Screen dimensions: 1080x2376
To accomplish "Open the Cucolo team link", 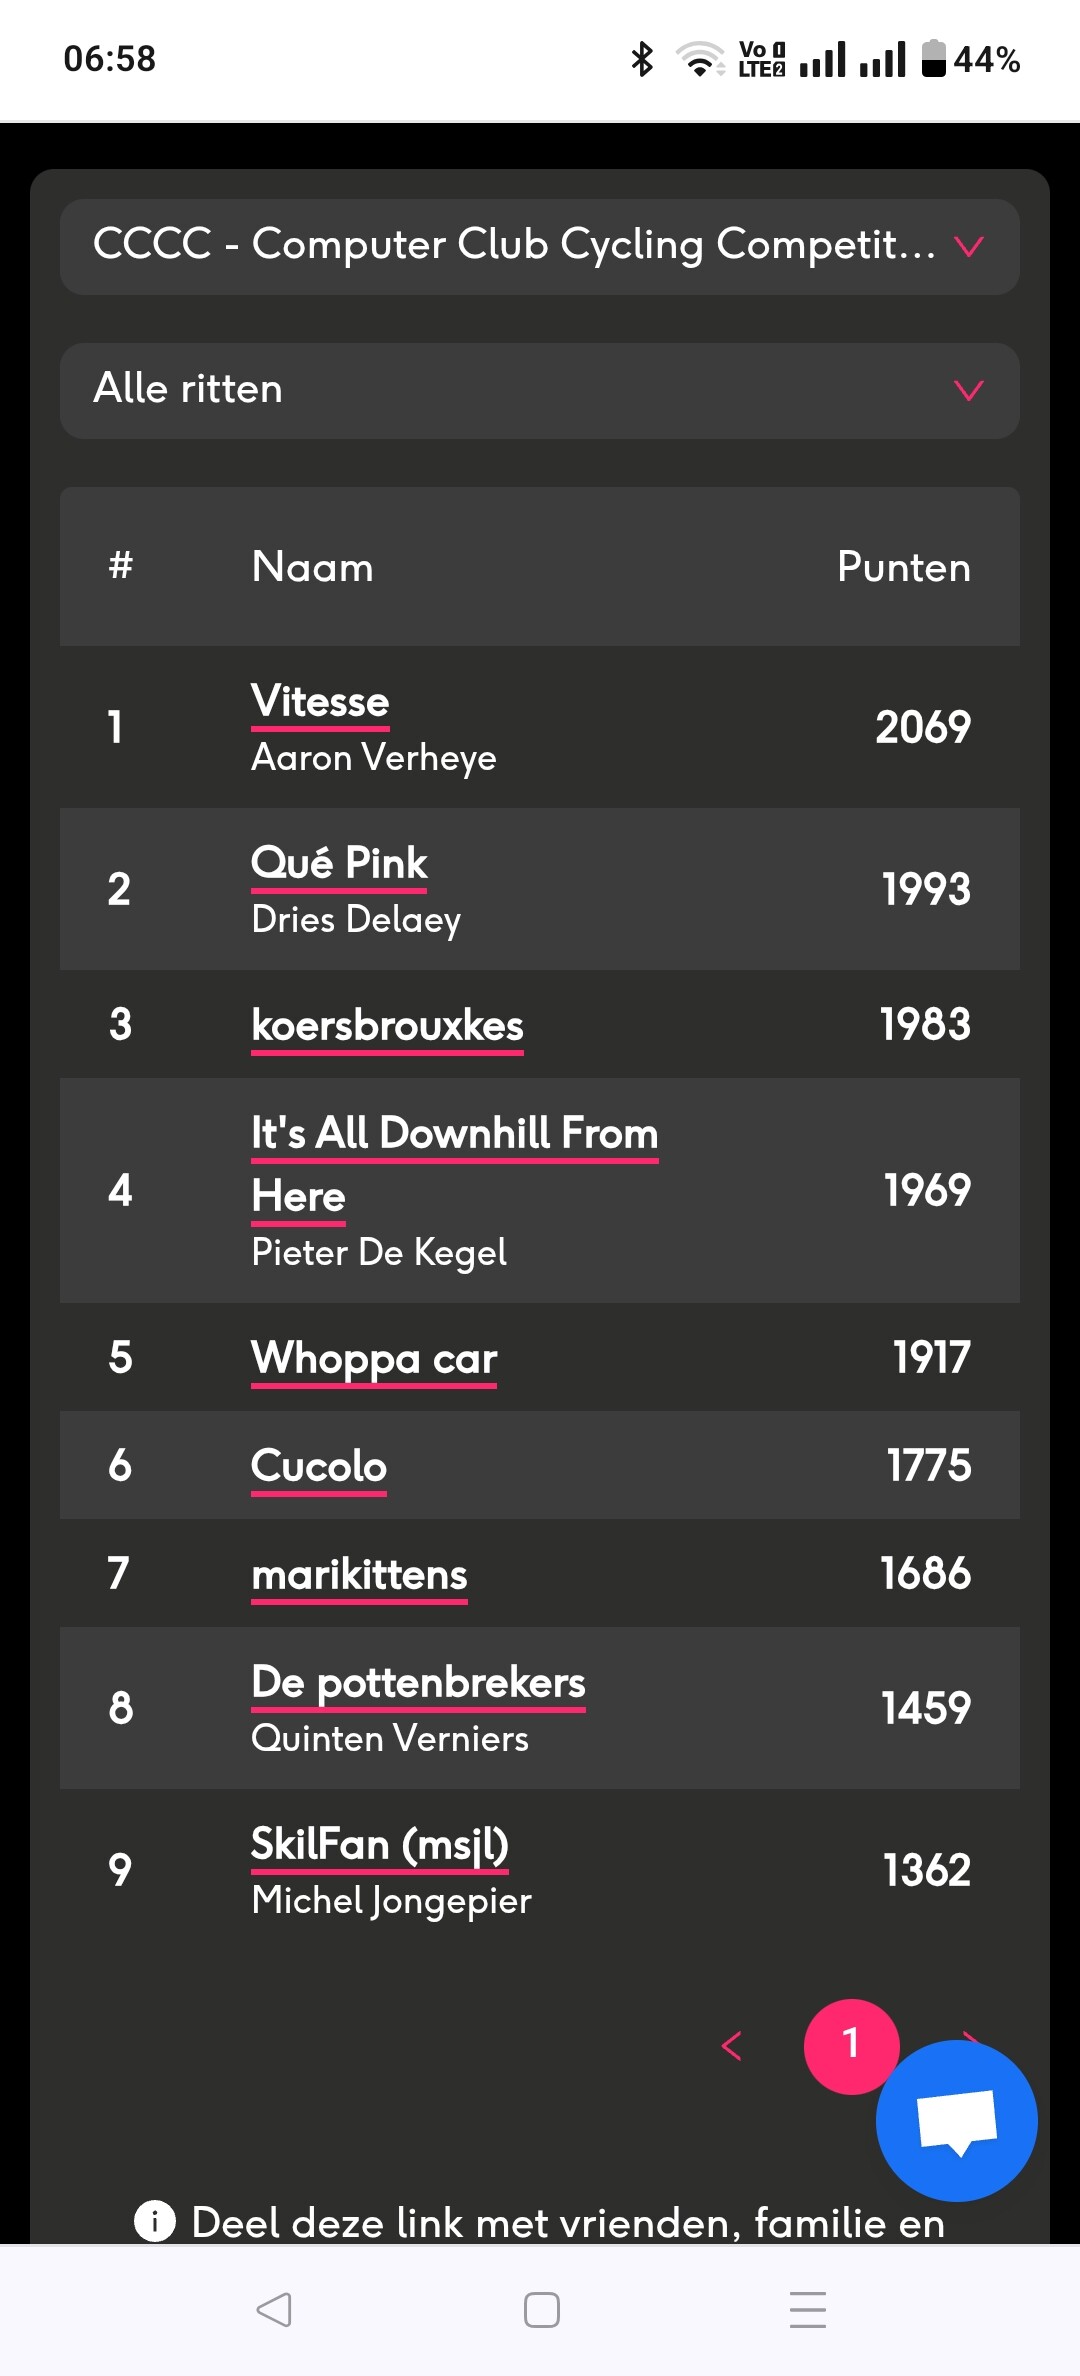I will (x=319, y=1467).
